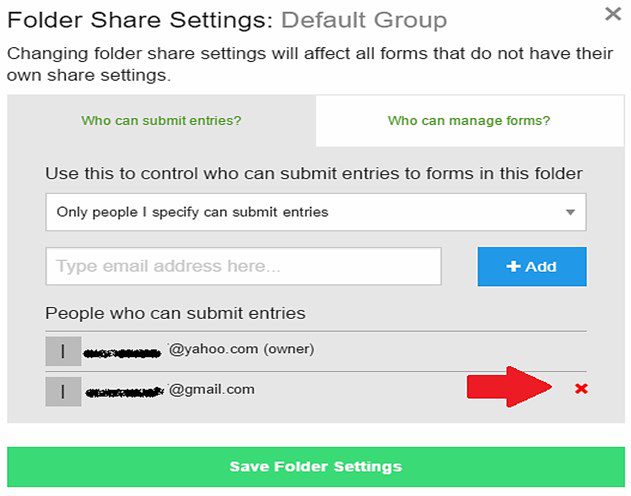Click the submit entries description text
631x496 pixels.
point(314,173)
